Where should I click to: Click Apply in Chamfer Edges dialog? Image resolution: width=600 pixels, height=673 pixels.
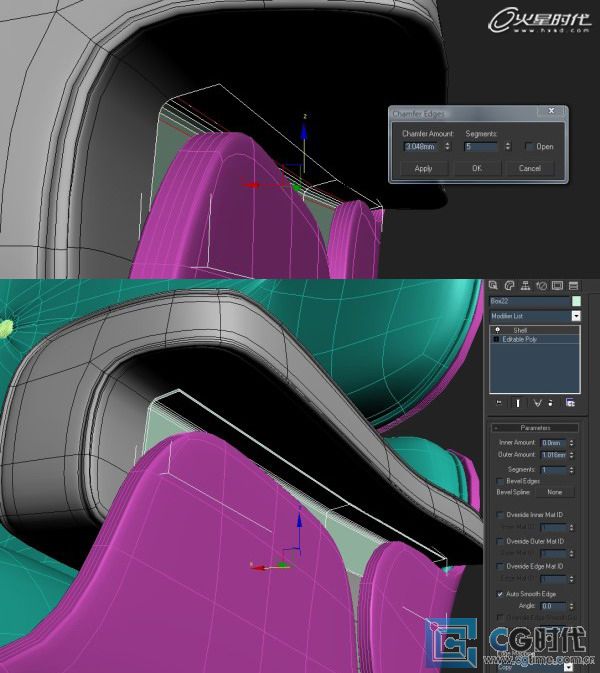(x=424, y=168)
